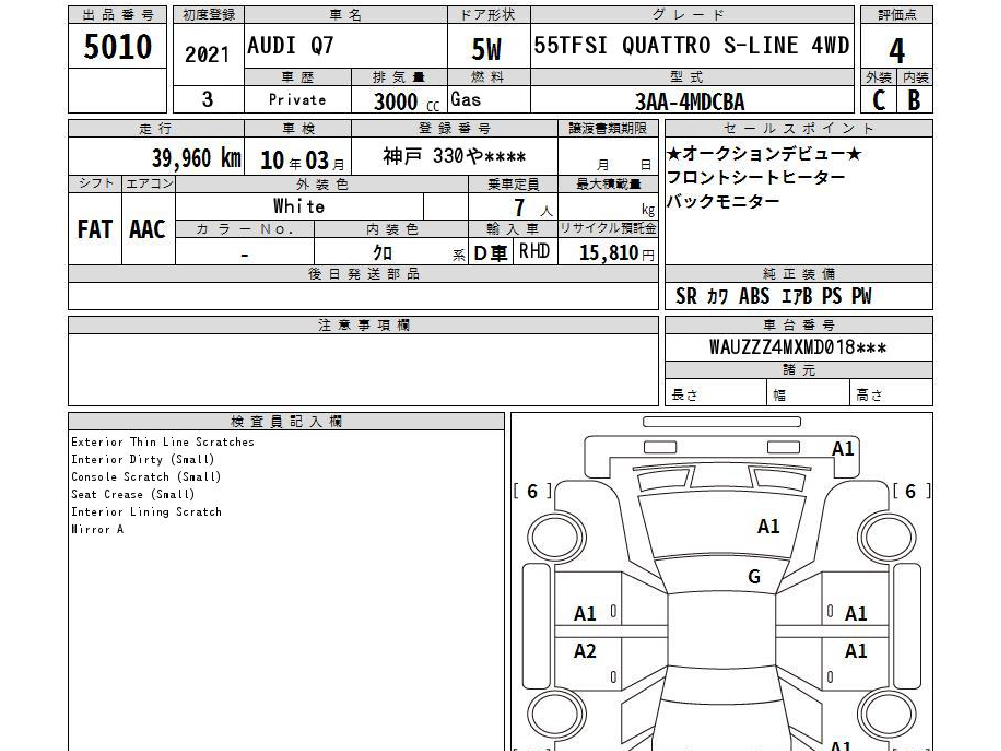This screenshot has height=751, width=1001.
Task: Select 長さ dimension label
Action: coord(684,395)
